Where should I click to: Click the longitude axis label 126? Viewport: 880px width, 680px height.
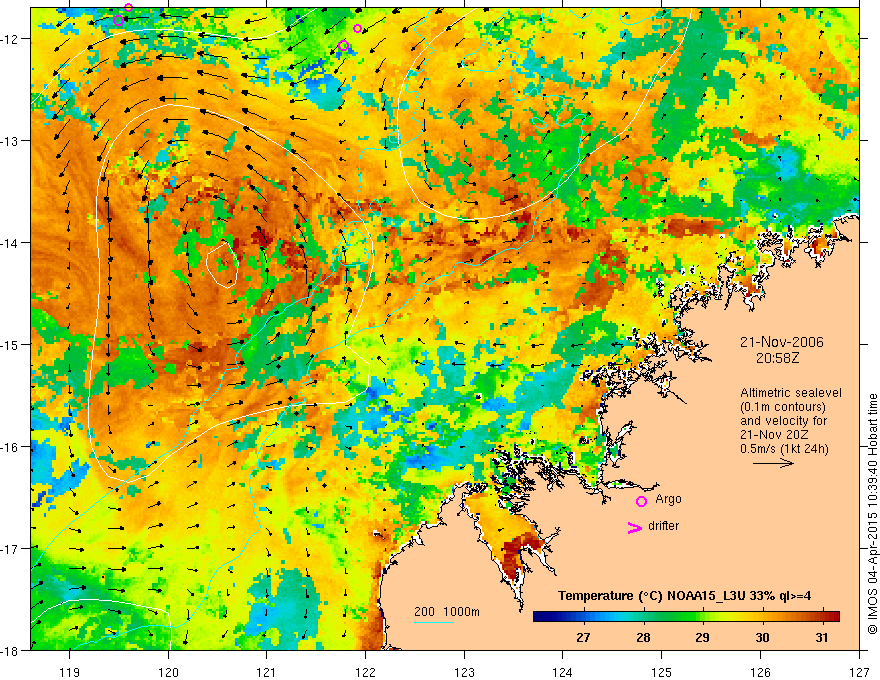[x=760, y=672]
